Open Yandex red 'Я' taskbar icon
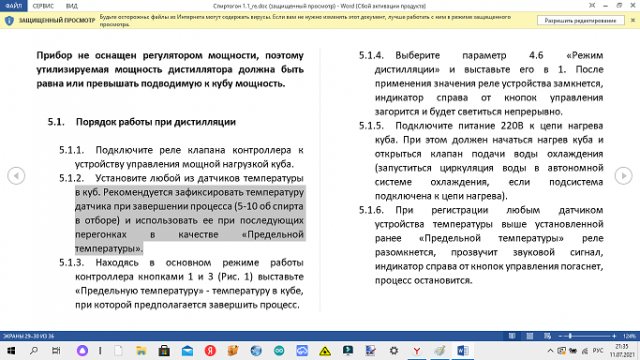 tap(210, 351)
